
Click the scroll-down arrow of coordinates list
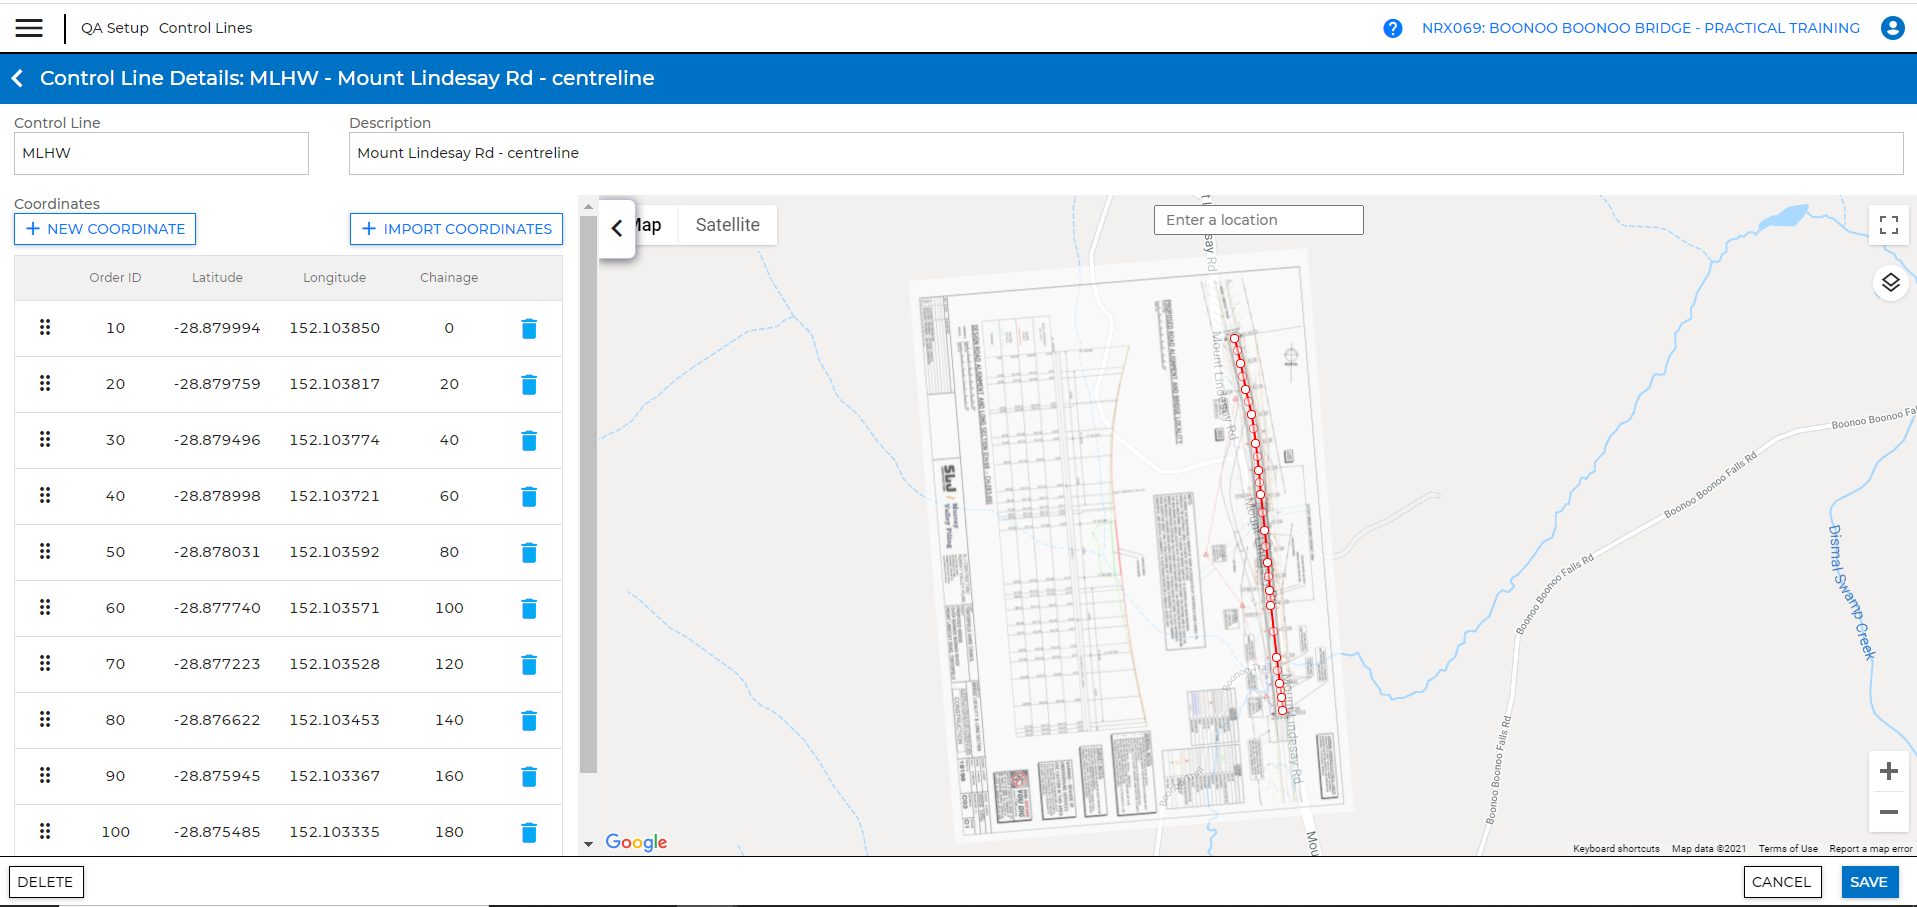click(x=588, y=844)
